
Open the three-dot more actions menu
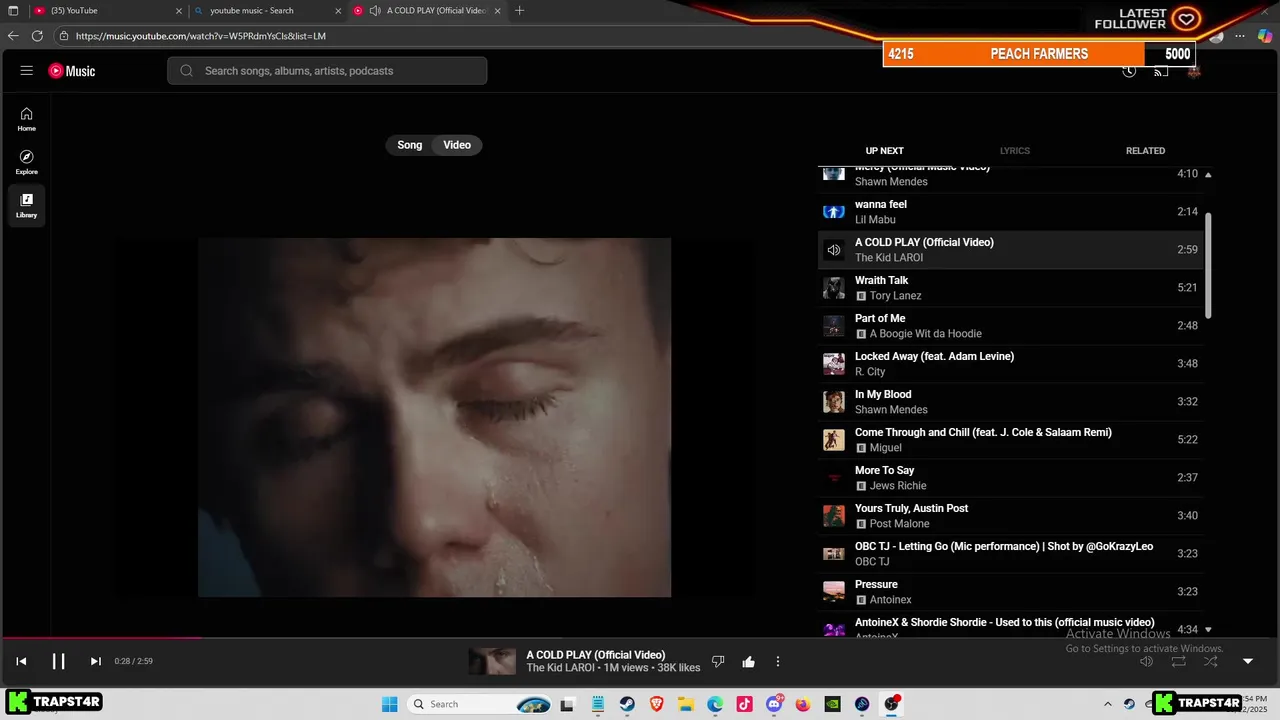pos(778,661)
